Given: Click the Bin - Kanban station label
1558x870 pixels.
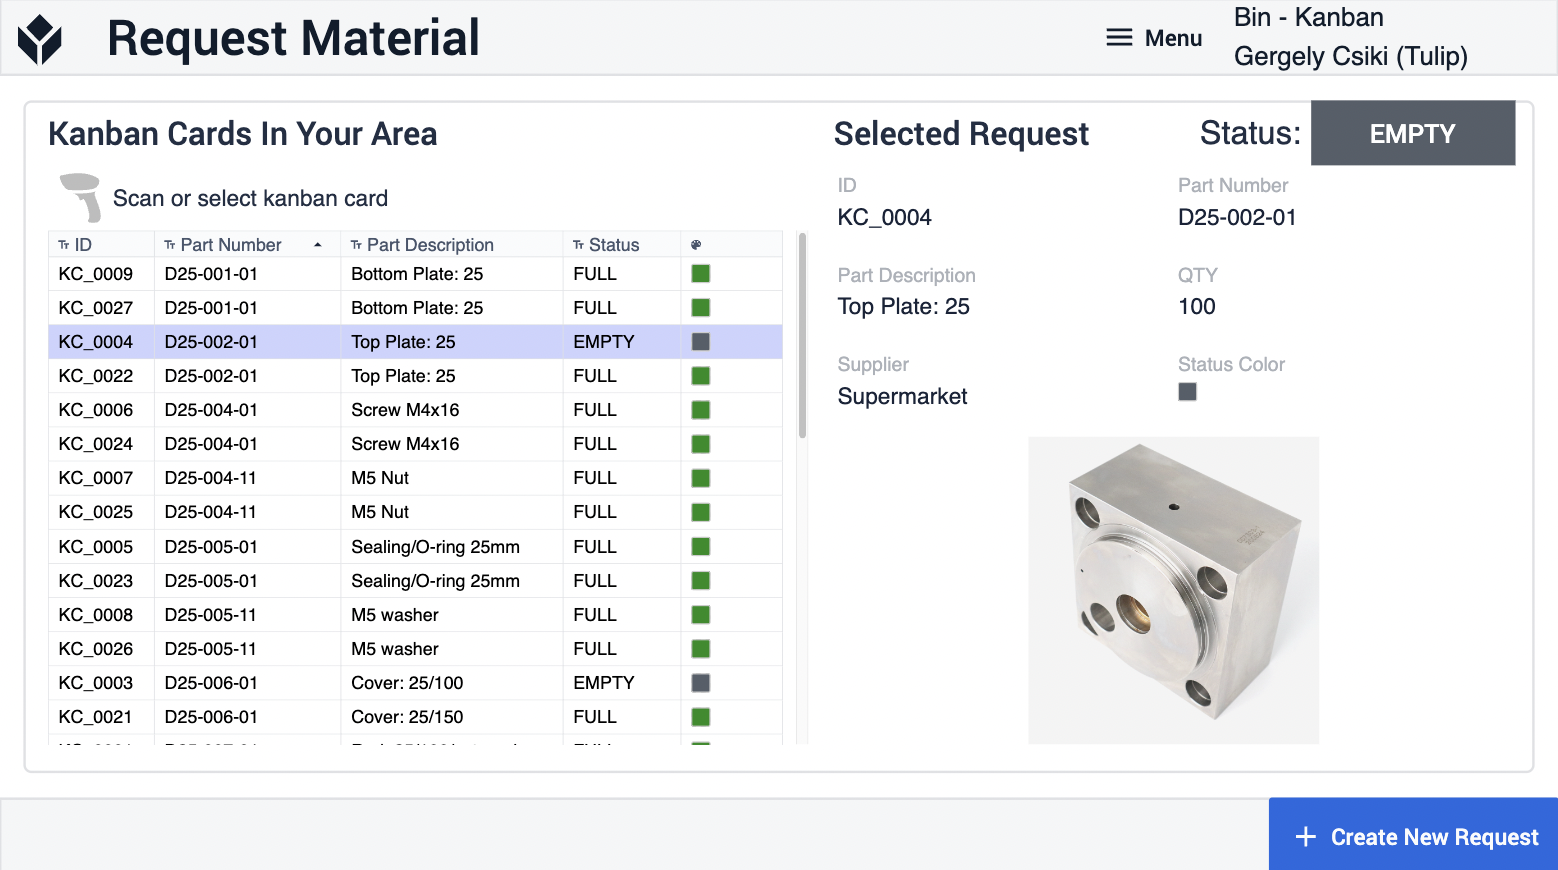Looking at the screenshot, I should pyautogui.click(x=1308, y=17).
